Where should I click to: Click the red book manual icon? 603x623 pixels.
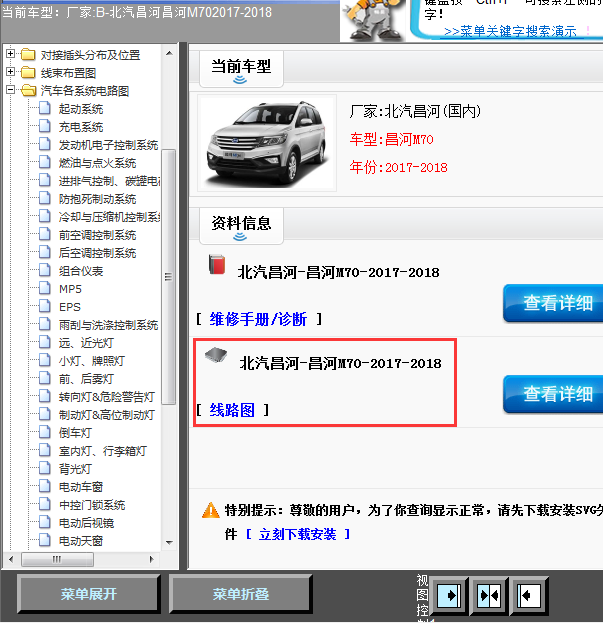pyautogui.click(x=217, y=265)
